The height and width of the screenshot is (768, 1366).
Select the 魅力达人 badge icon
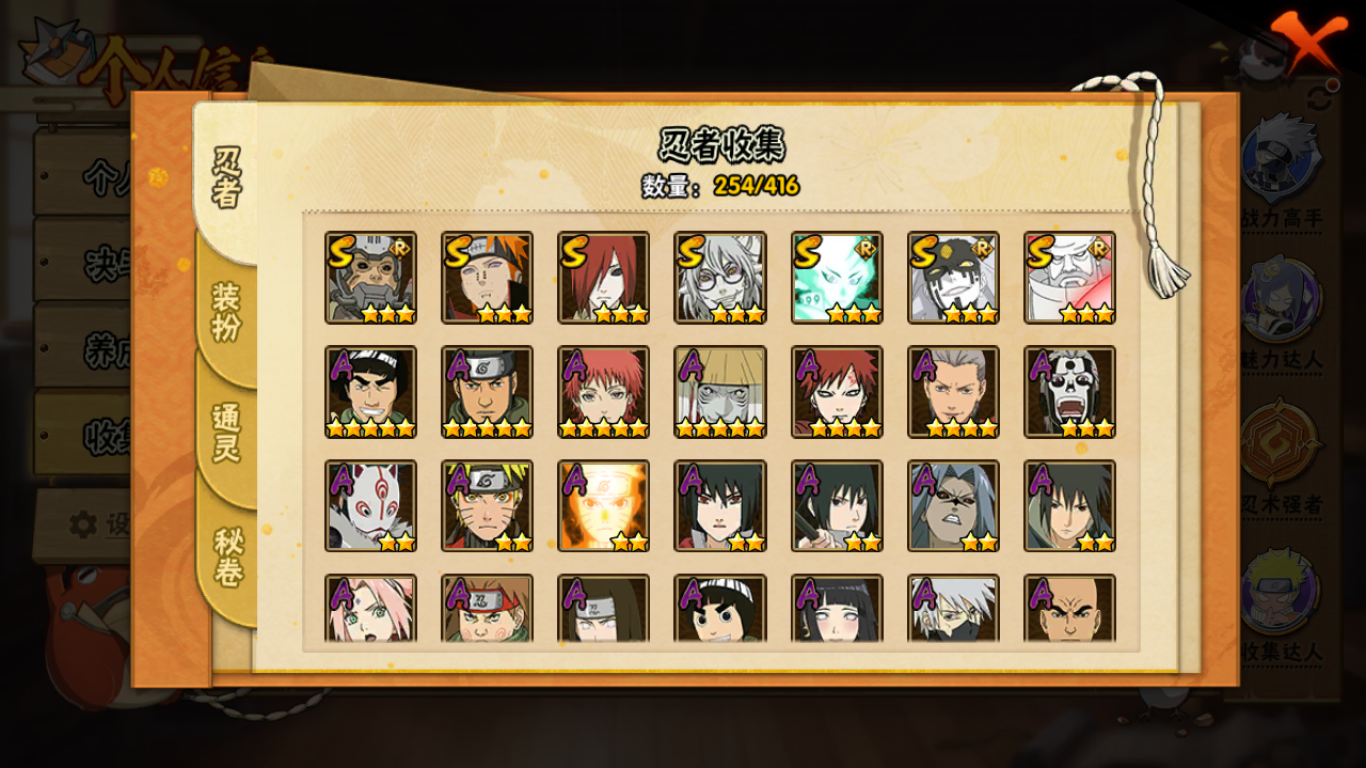1281,300
